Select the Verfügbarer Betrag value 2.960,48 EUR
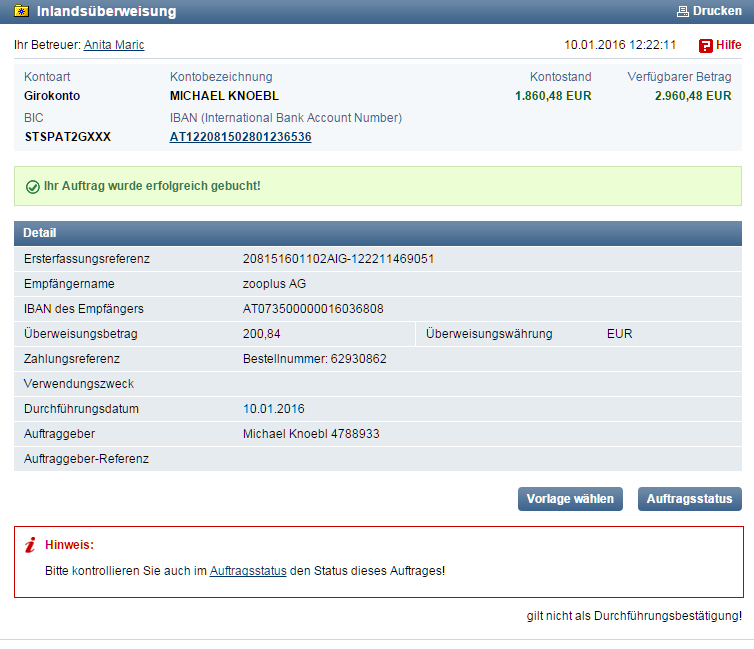 693,96
